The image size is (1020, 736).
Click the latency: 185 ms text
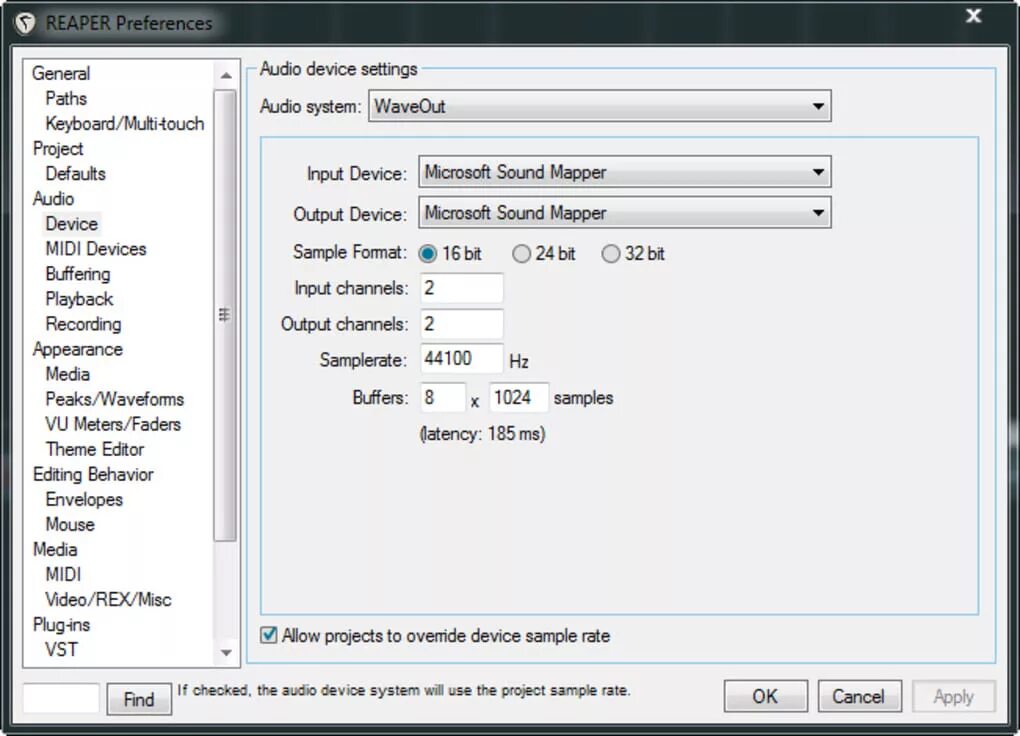[x=483, y=434]
